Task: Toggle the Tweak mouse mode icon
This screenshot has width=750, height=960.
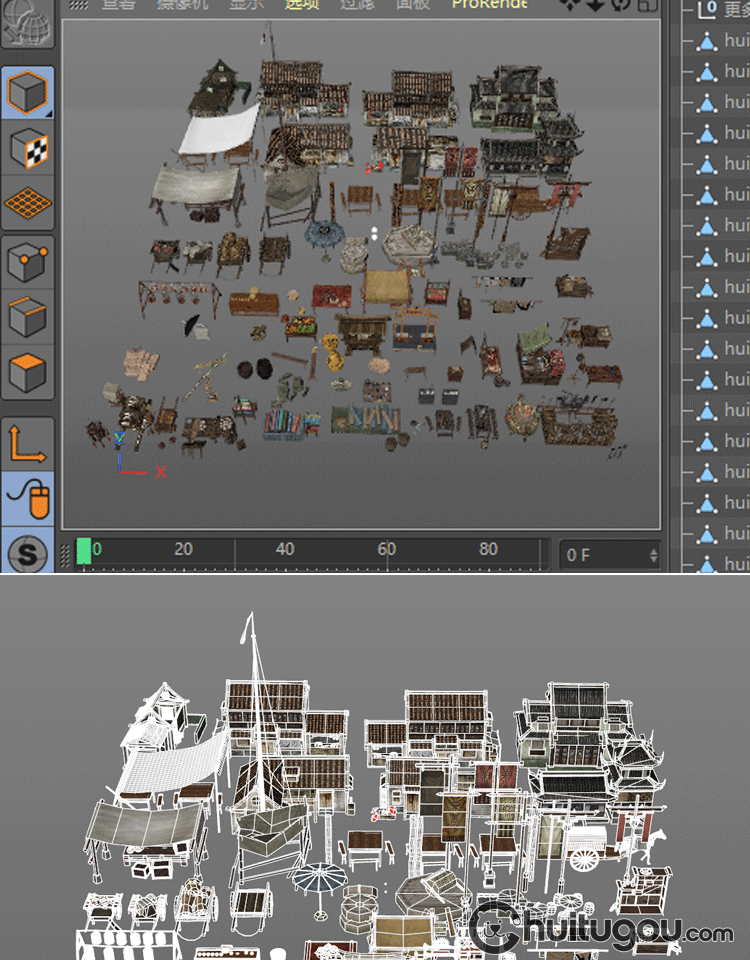Action: [x=27, y=497]
